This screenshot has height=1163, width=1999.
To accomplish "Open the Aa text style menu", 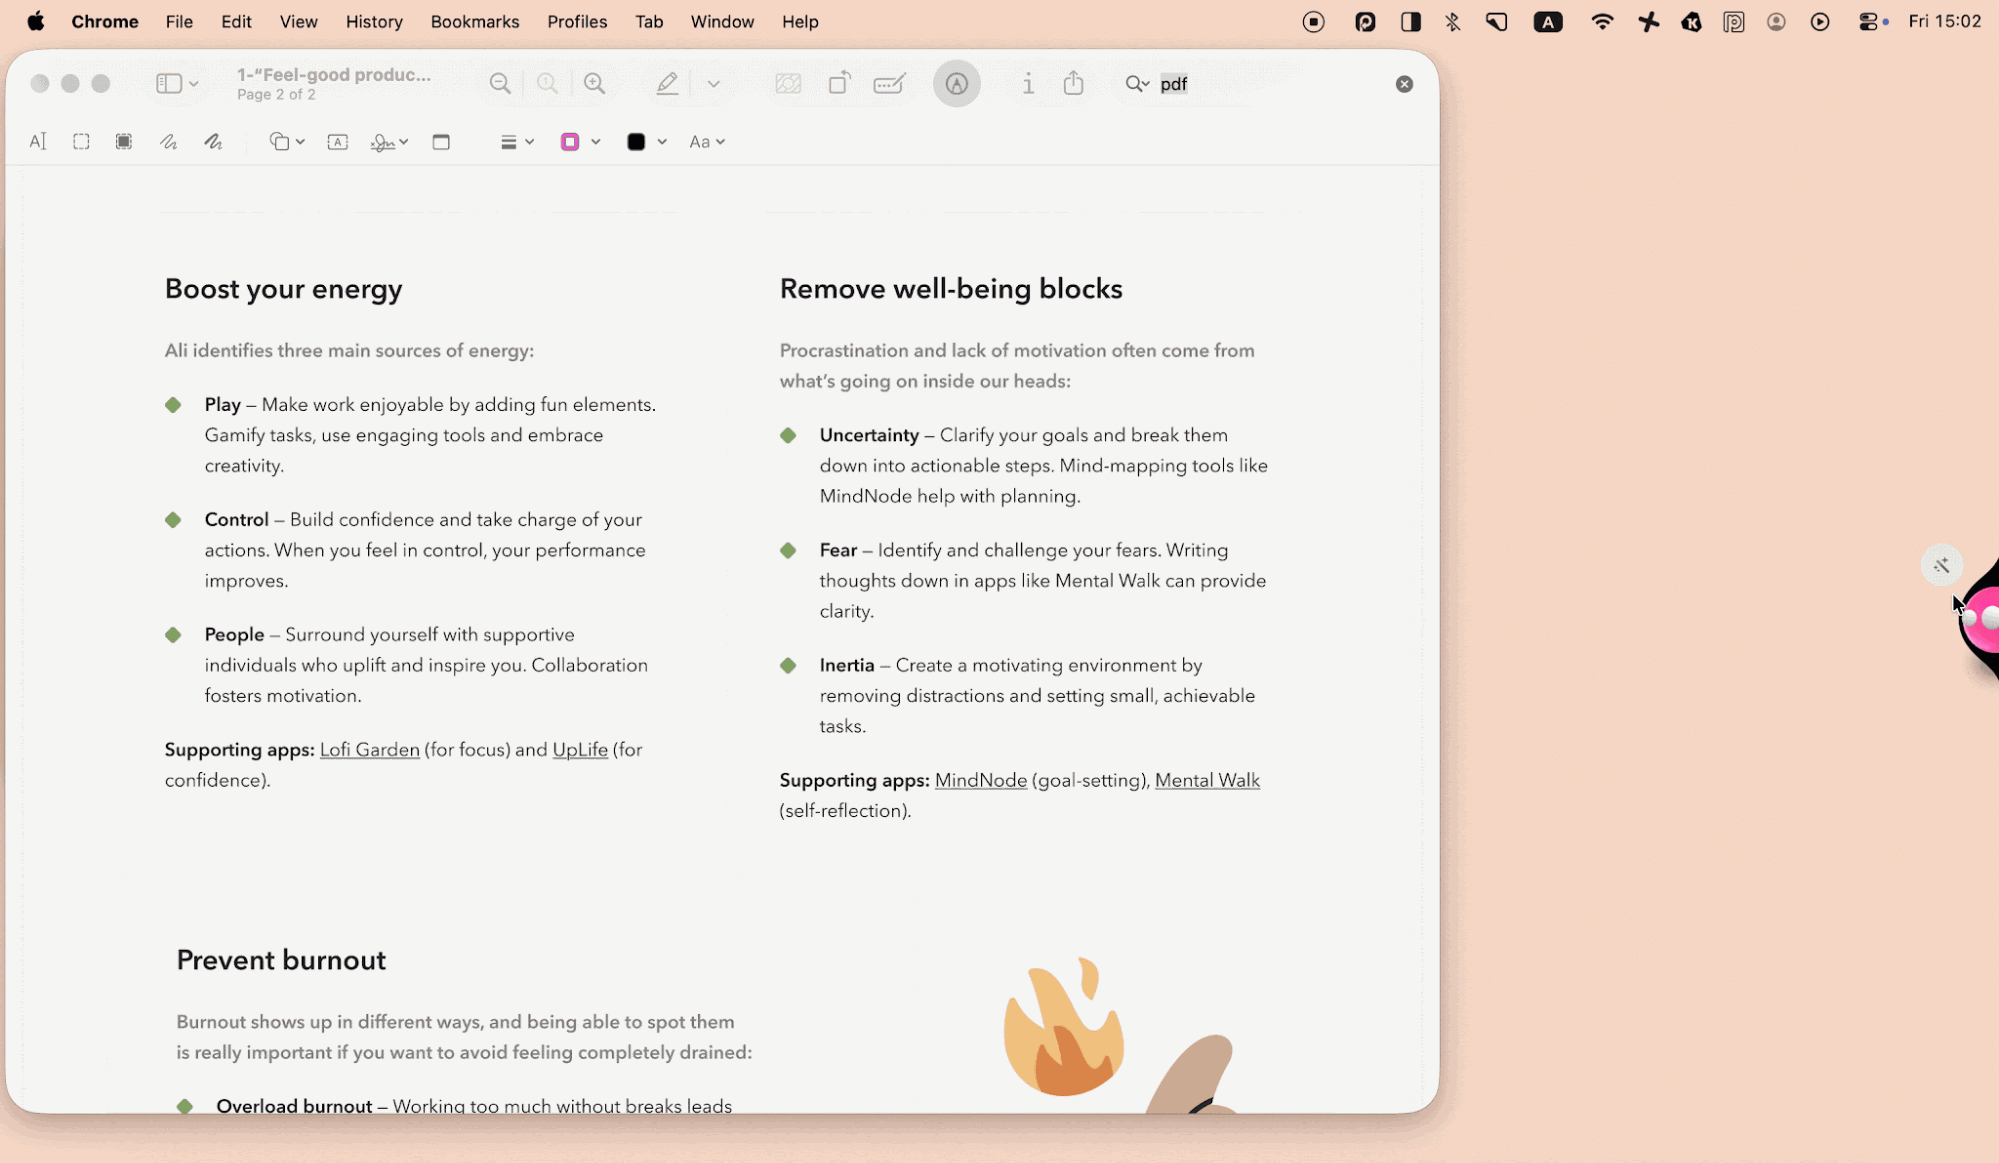I will tap(707, 142).
